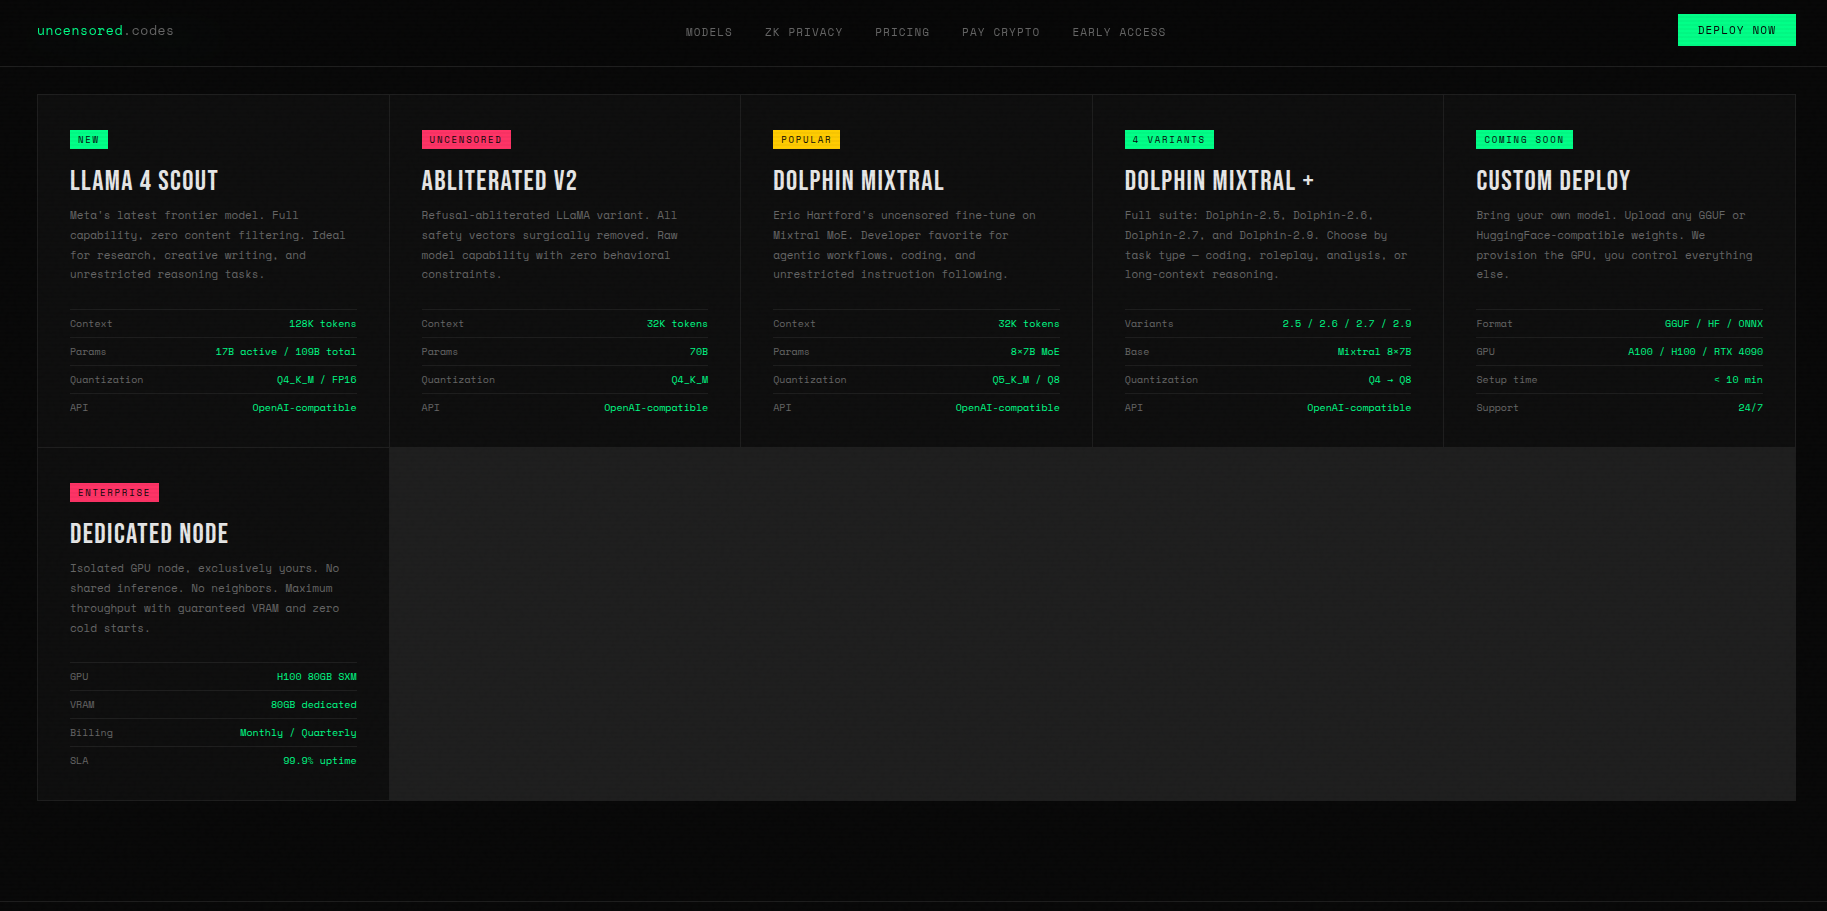The height and width of the screenshot is (911, 1827).
Task: Click the CUSTOM DEPLOY heading
Action: (1552, 181)
